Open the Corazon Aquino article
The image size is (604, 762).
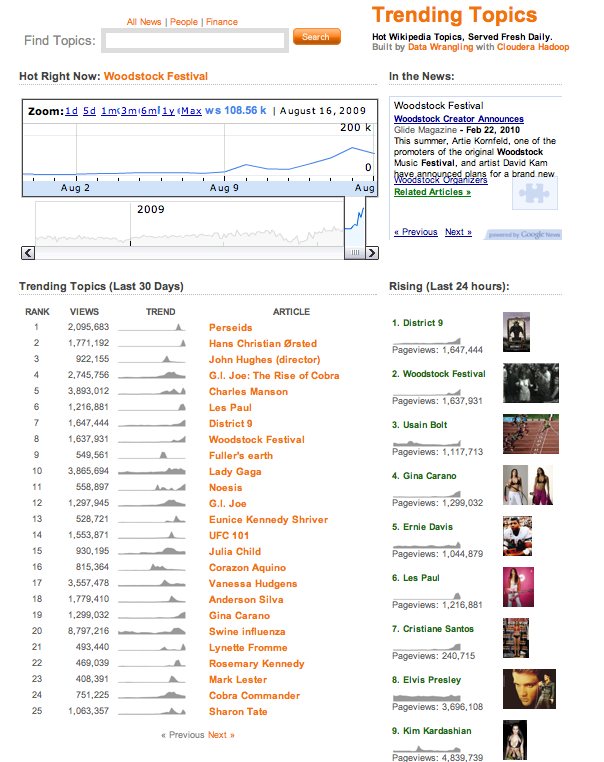tap(247, 568)
